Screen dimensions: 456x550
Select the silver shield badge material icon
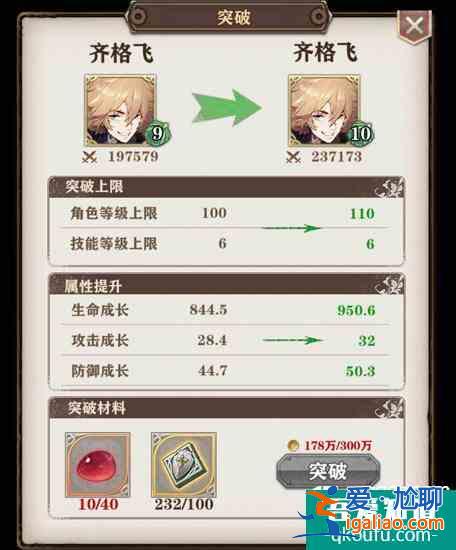[183, 464]
